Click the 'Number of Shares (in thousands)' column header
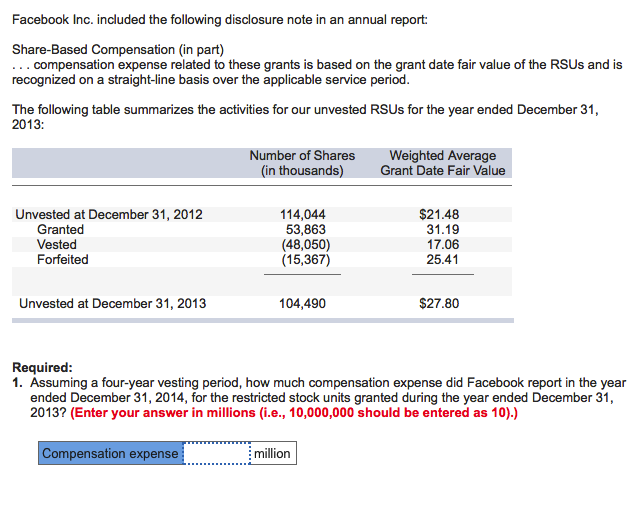Viewport: 642px width, 532px height. pos(303,163)
